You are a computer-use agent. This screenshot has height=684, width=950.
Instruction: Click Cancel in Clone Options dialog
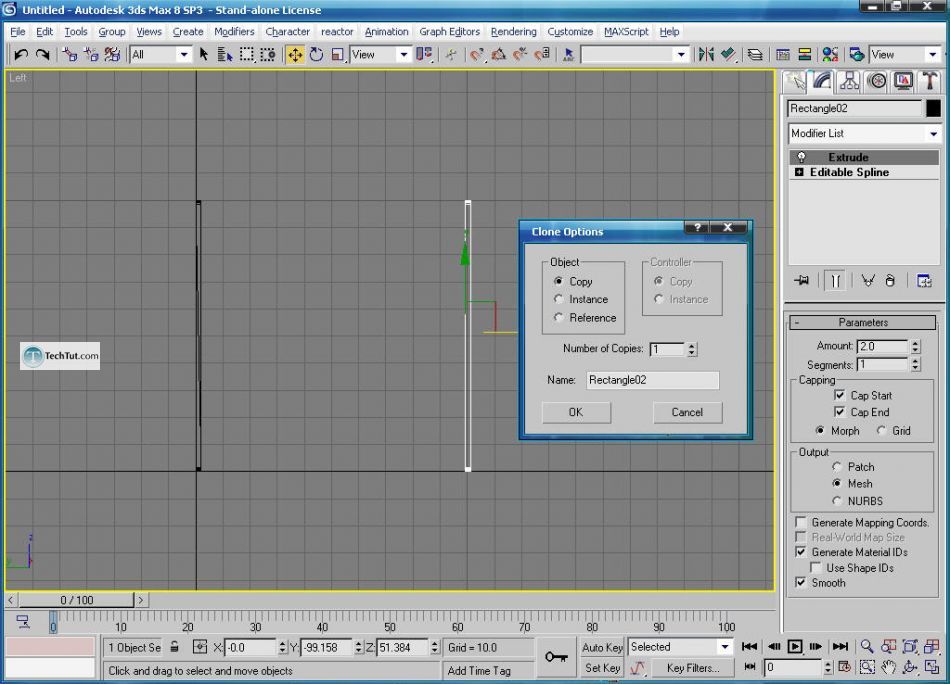click(x=687, y=412)
